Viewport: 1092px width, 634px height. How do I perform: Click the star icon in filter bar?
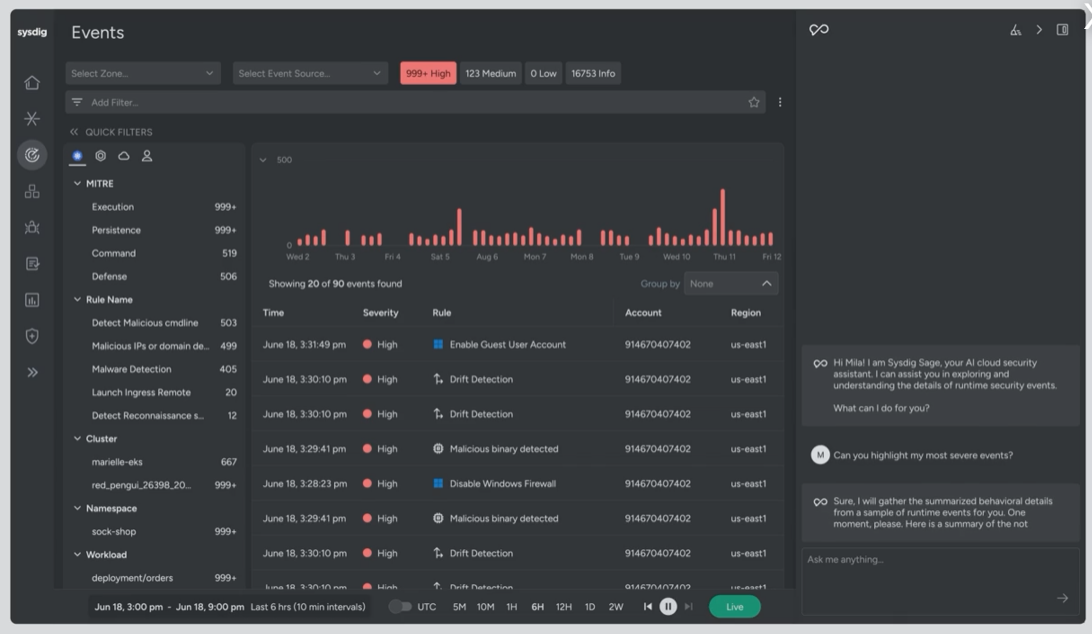[x=754, y=102]
